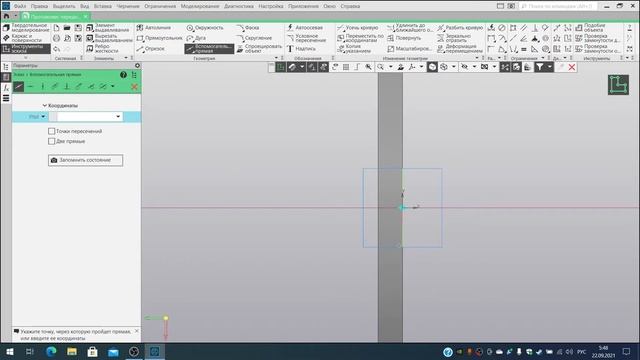The width and height of the screenshot is (640, 360).
Task: Open the filter dropdown arrow
Action: pyautogui.click(x=550, y=67)
